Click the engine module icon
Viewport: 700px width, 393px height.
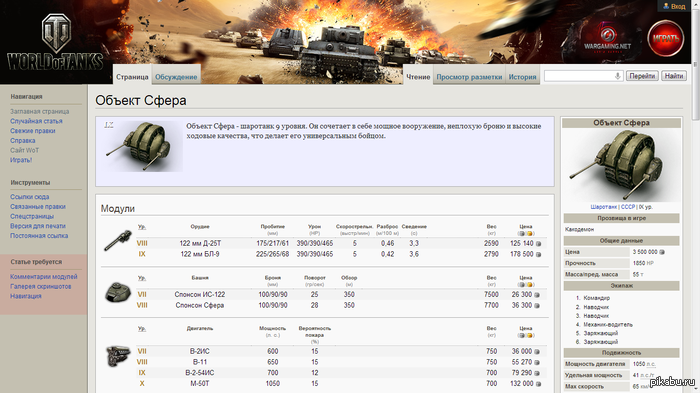tap(118, 356)
